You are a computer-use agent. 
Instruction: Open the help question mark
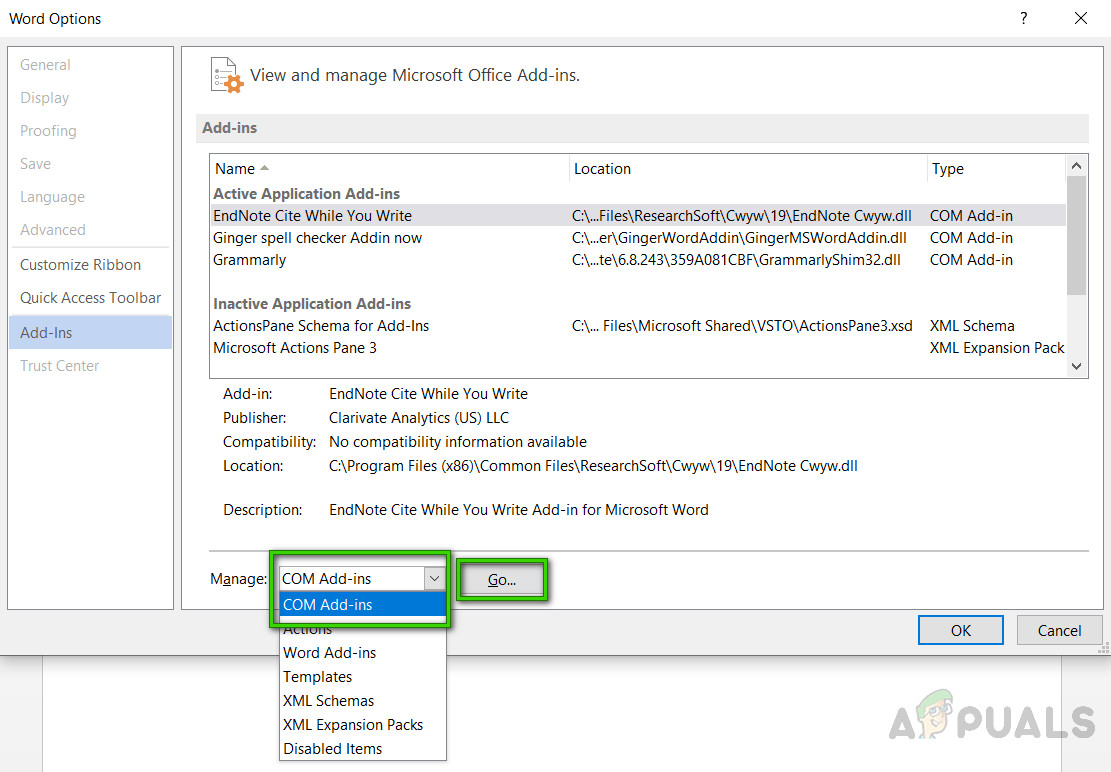[x=1024, y=18]
